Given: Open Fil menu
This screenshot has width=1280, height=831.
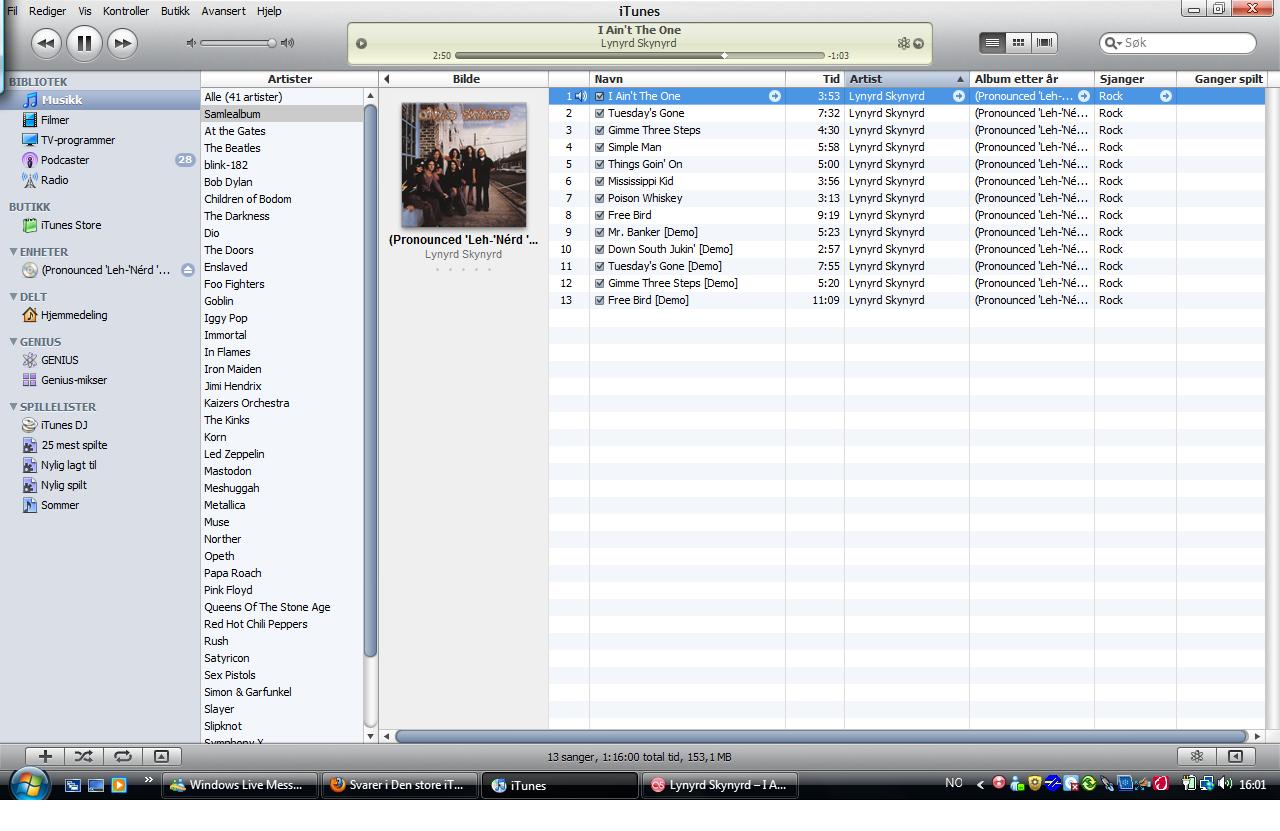Looking at the screenshot, I should click(12, 11).
